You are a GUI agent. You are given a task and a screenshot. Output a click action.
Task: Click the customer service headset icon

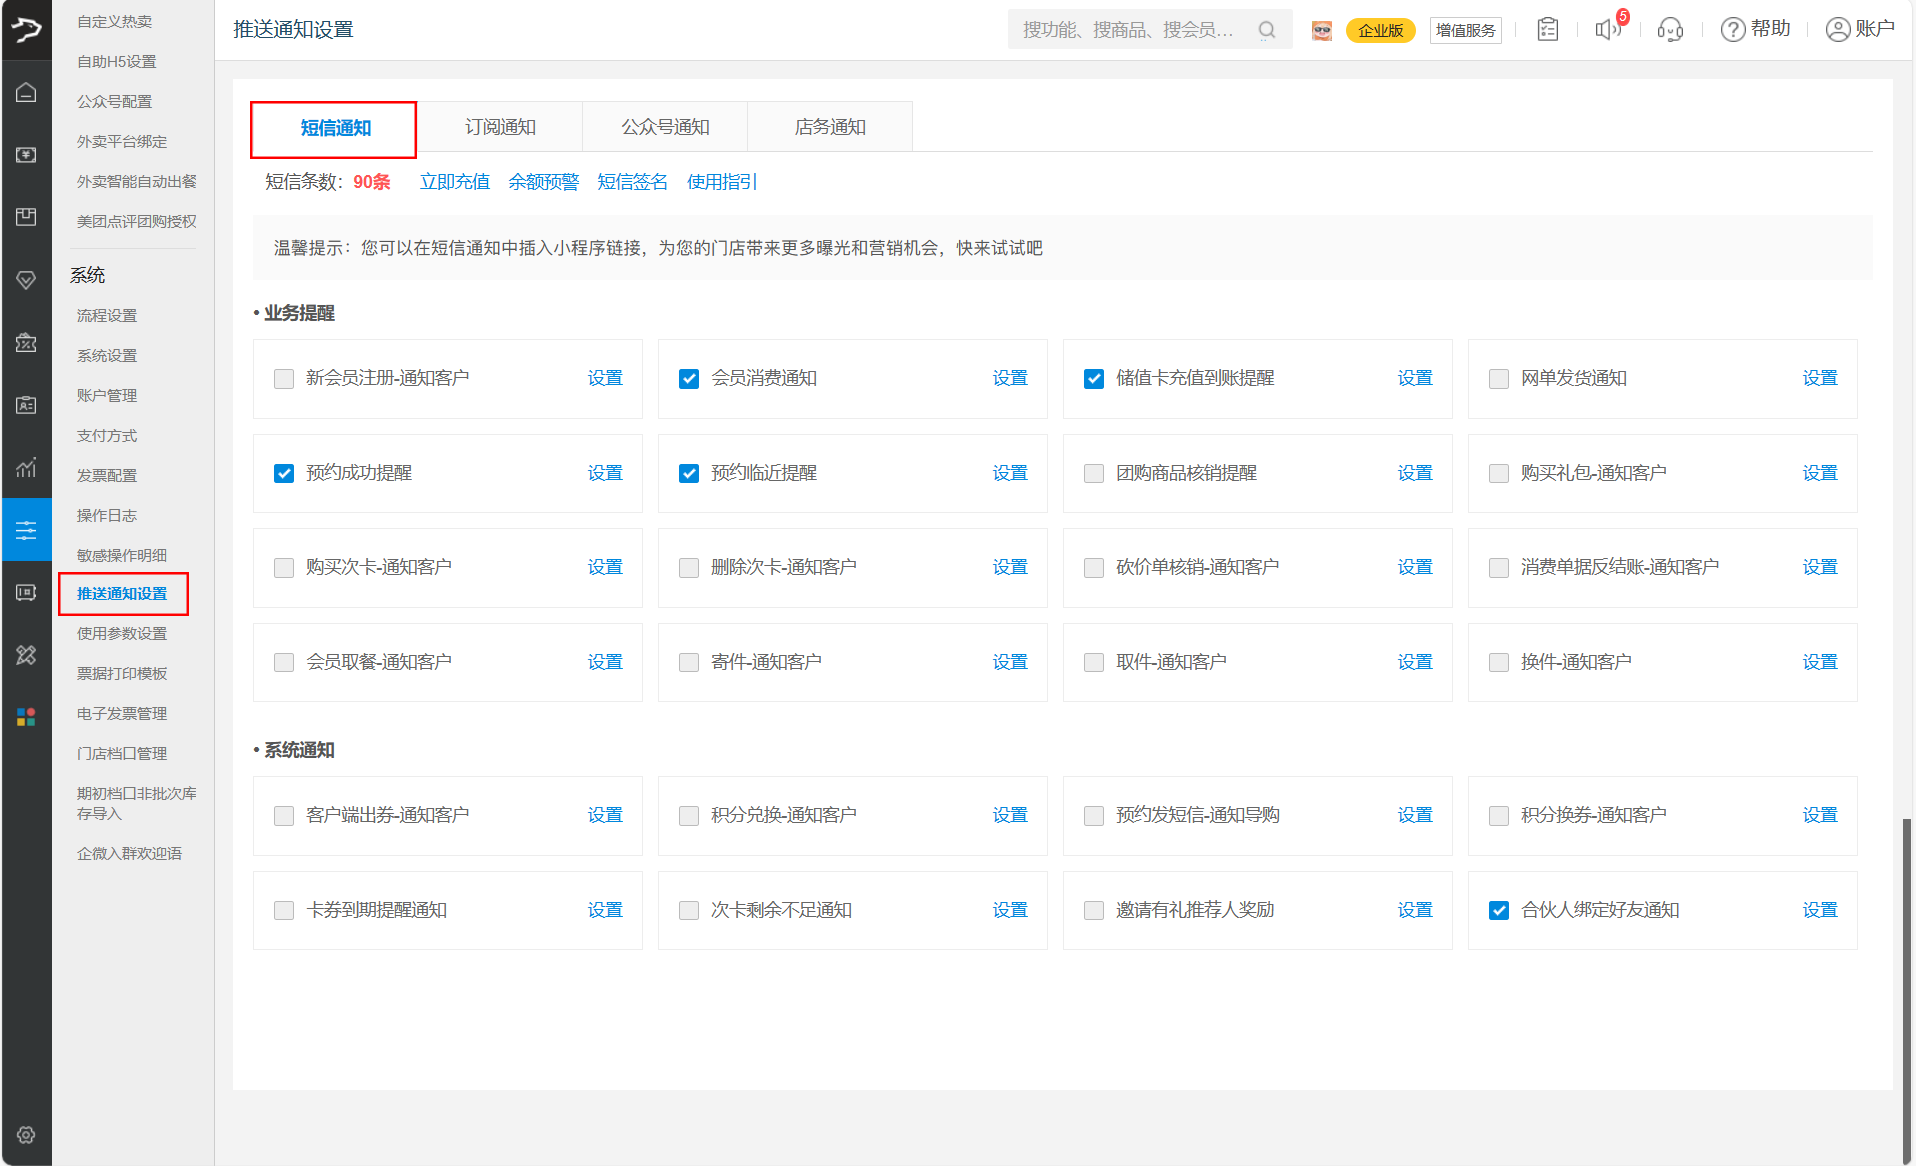tap(1670, 30)
